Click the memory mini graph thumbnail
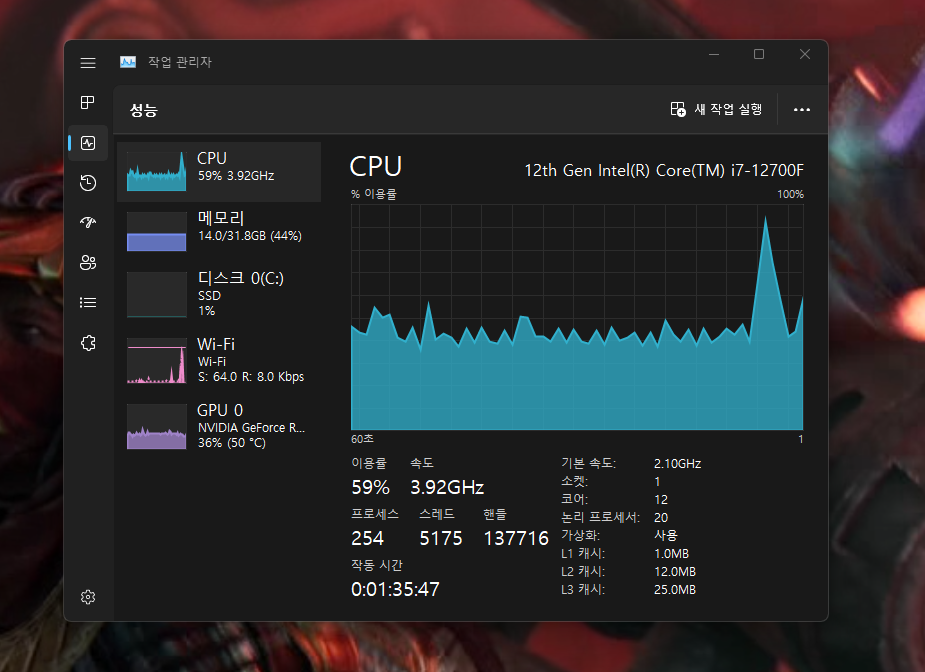The width and height of the screenshot is (925, 672). [156, 231]
